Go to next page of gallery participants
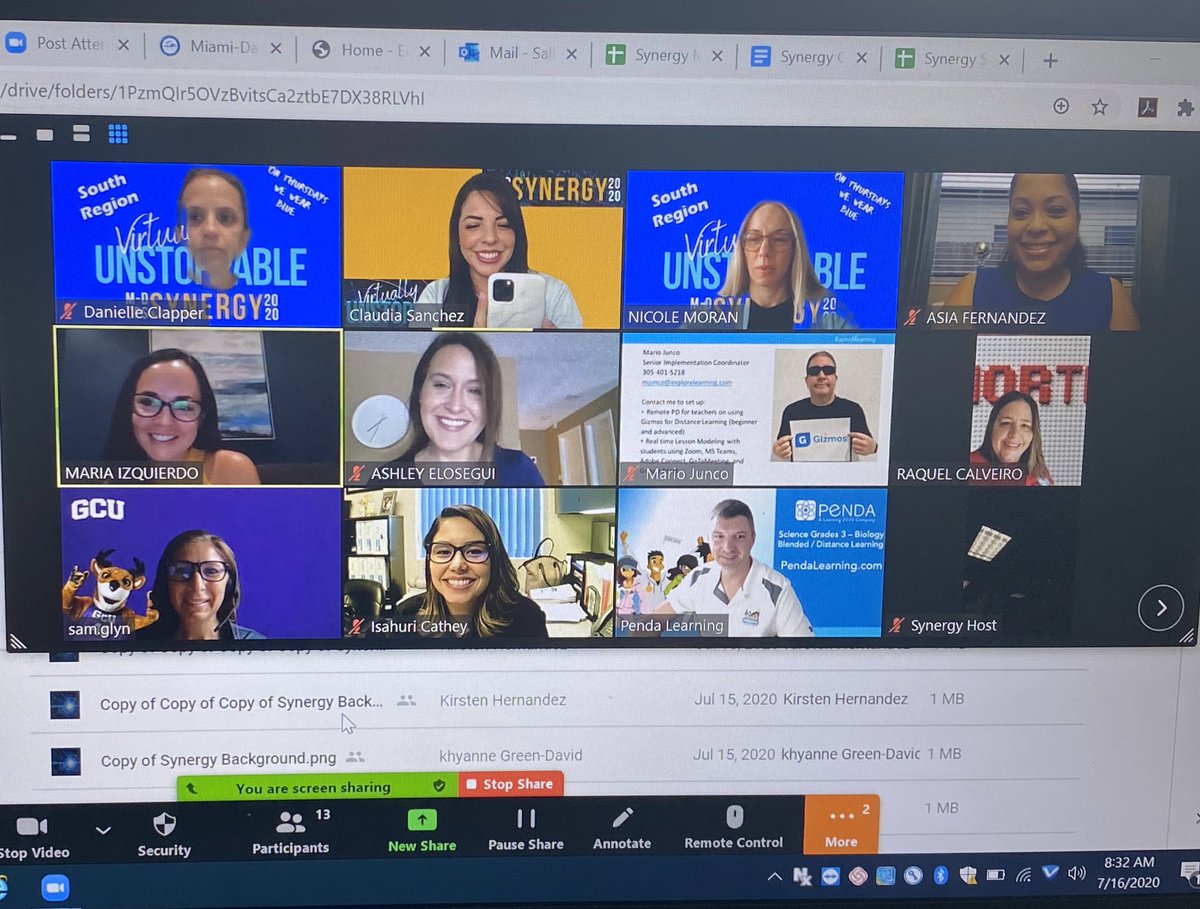Image resolution: width=1200 pixels, height=909 pixels. [x=1161, y=607]
